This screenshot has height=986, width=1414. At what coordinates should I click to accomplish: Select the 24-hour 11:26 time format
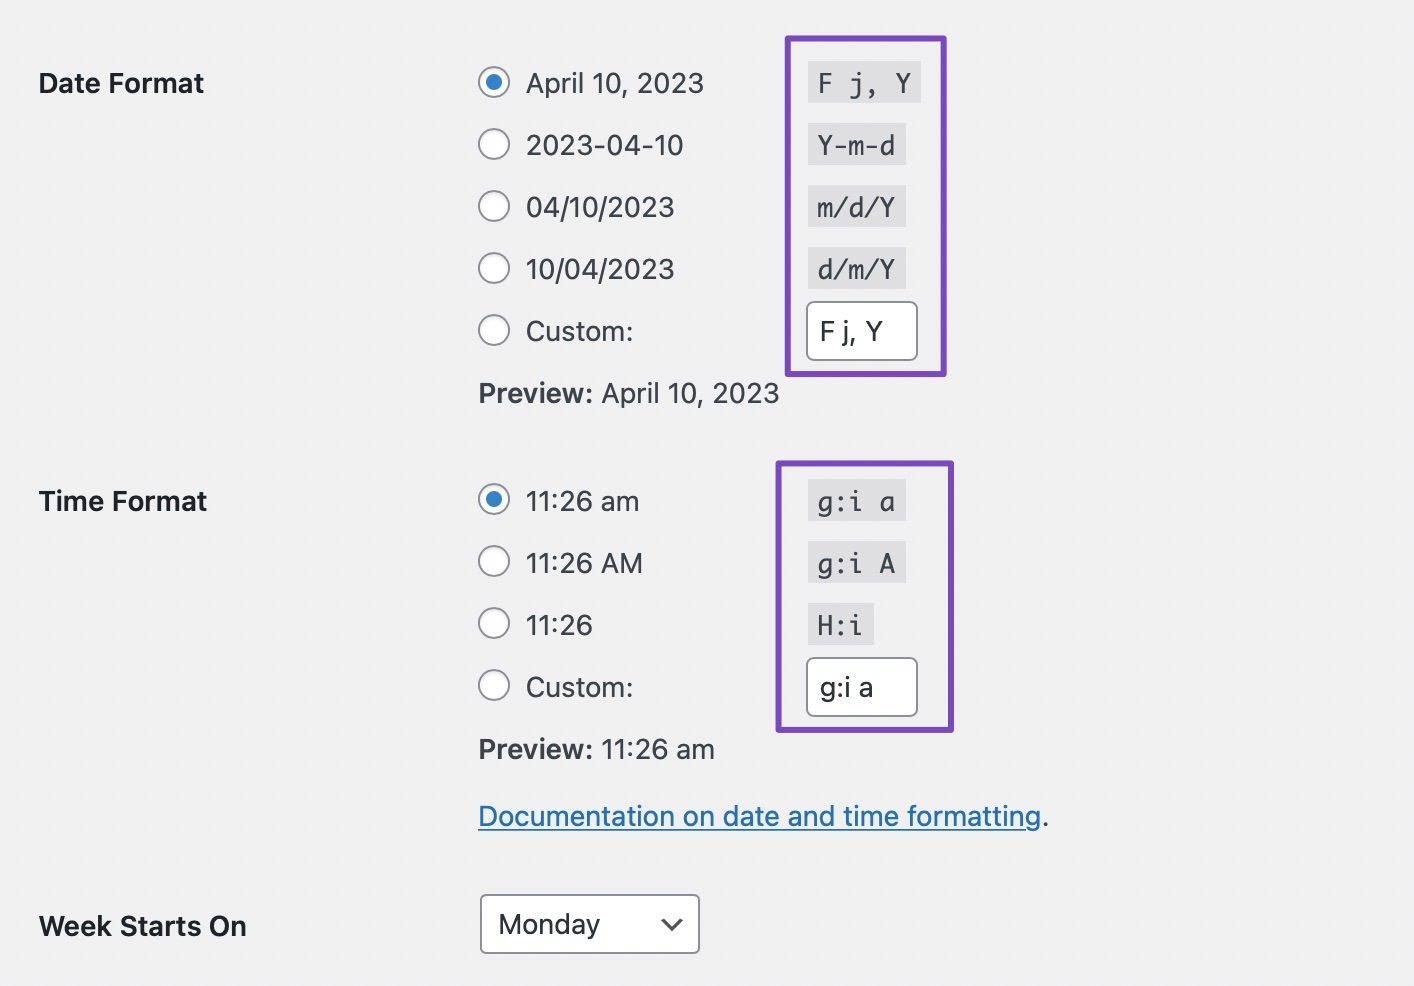coord(494,623)
